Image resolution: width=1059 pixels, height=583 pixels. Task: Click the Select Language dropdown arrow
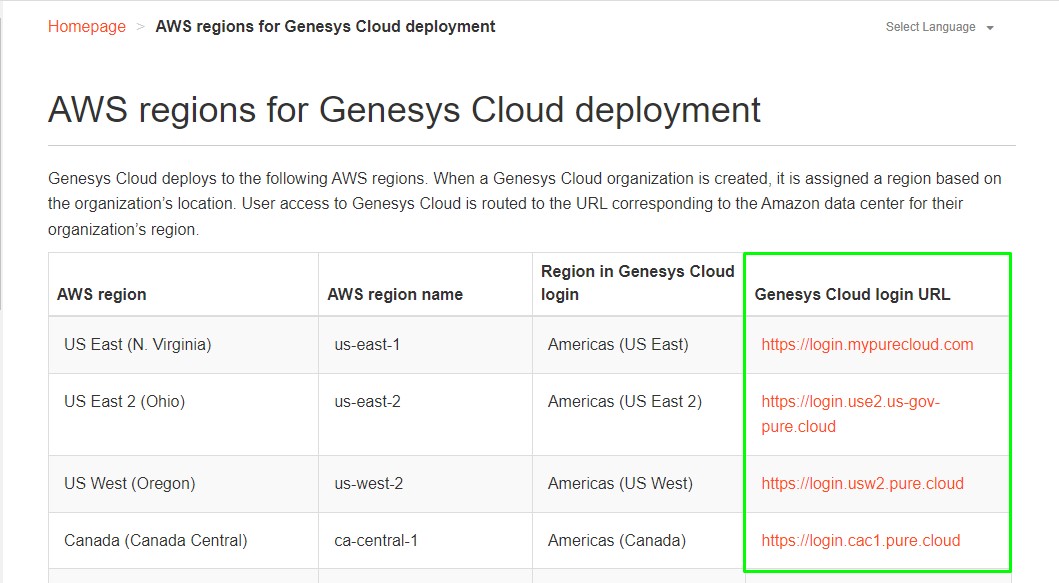[x=990, y=28]
